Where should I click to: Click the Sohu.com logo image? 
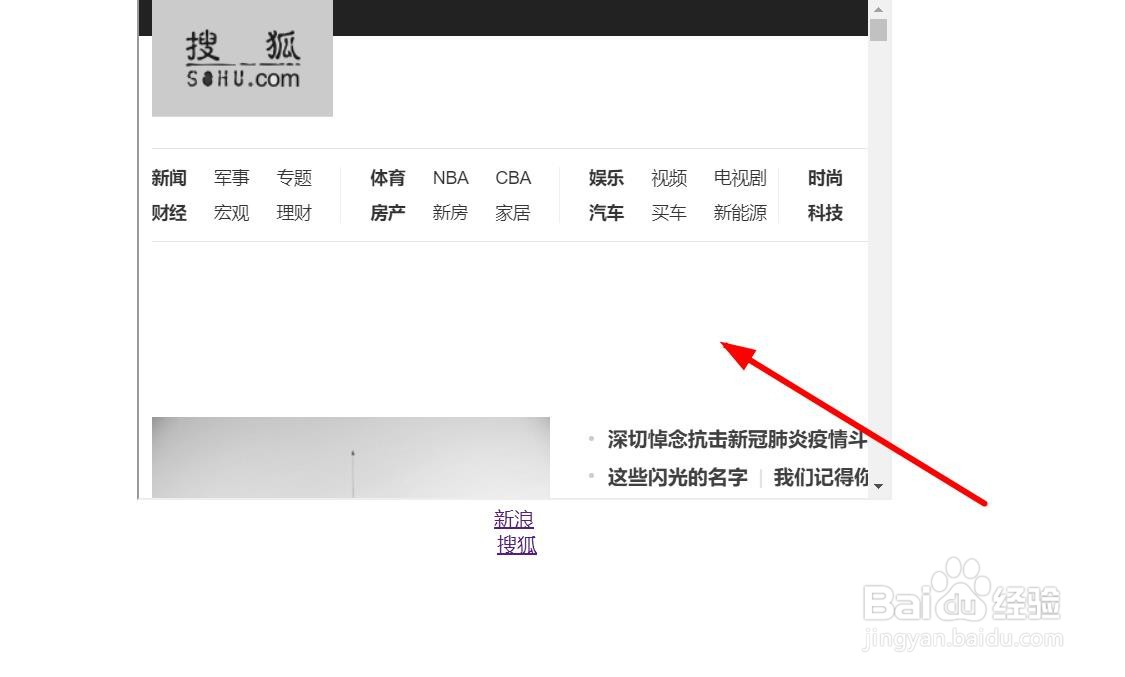(242, 58)
